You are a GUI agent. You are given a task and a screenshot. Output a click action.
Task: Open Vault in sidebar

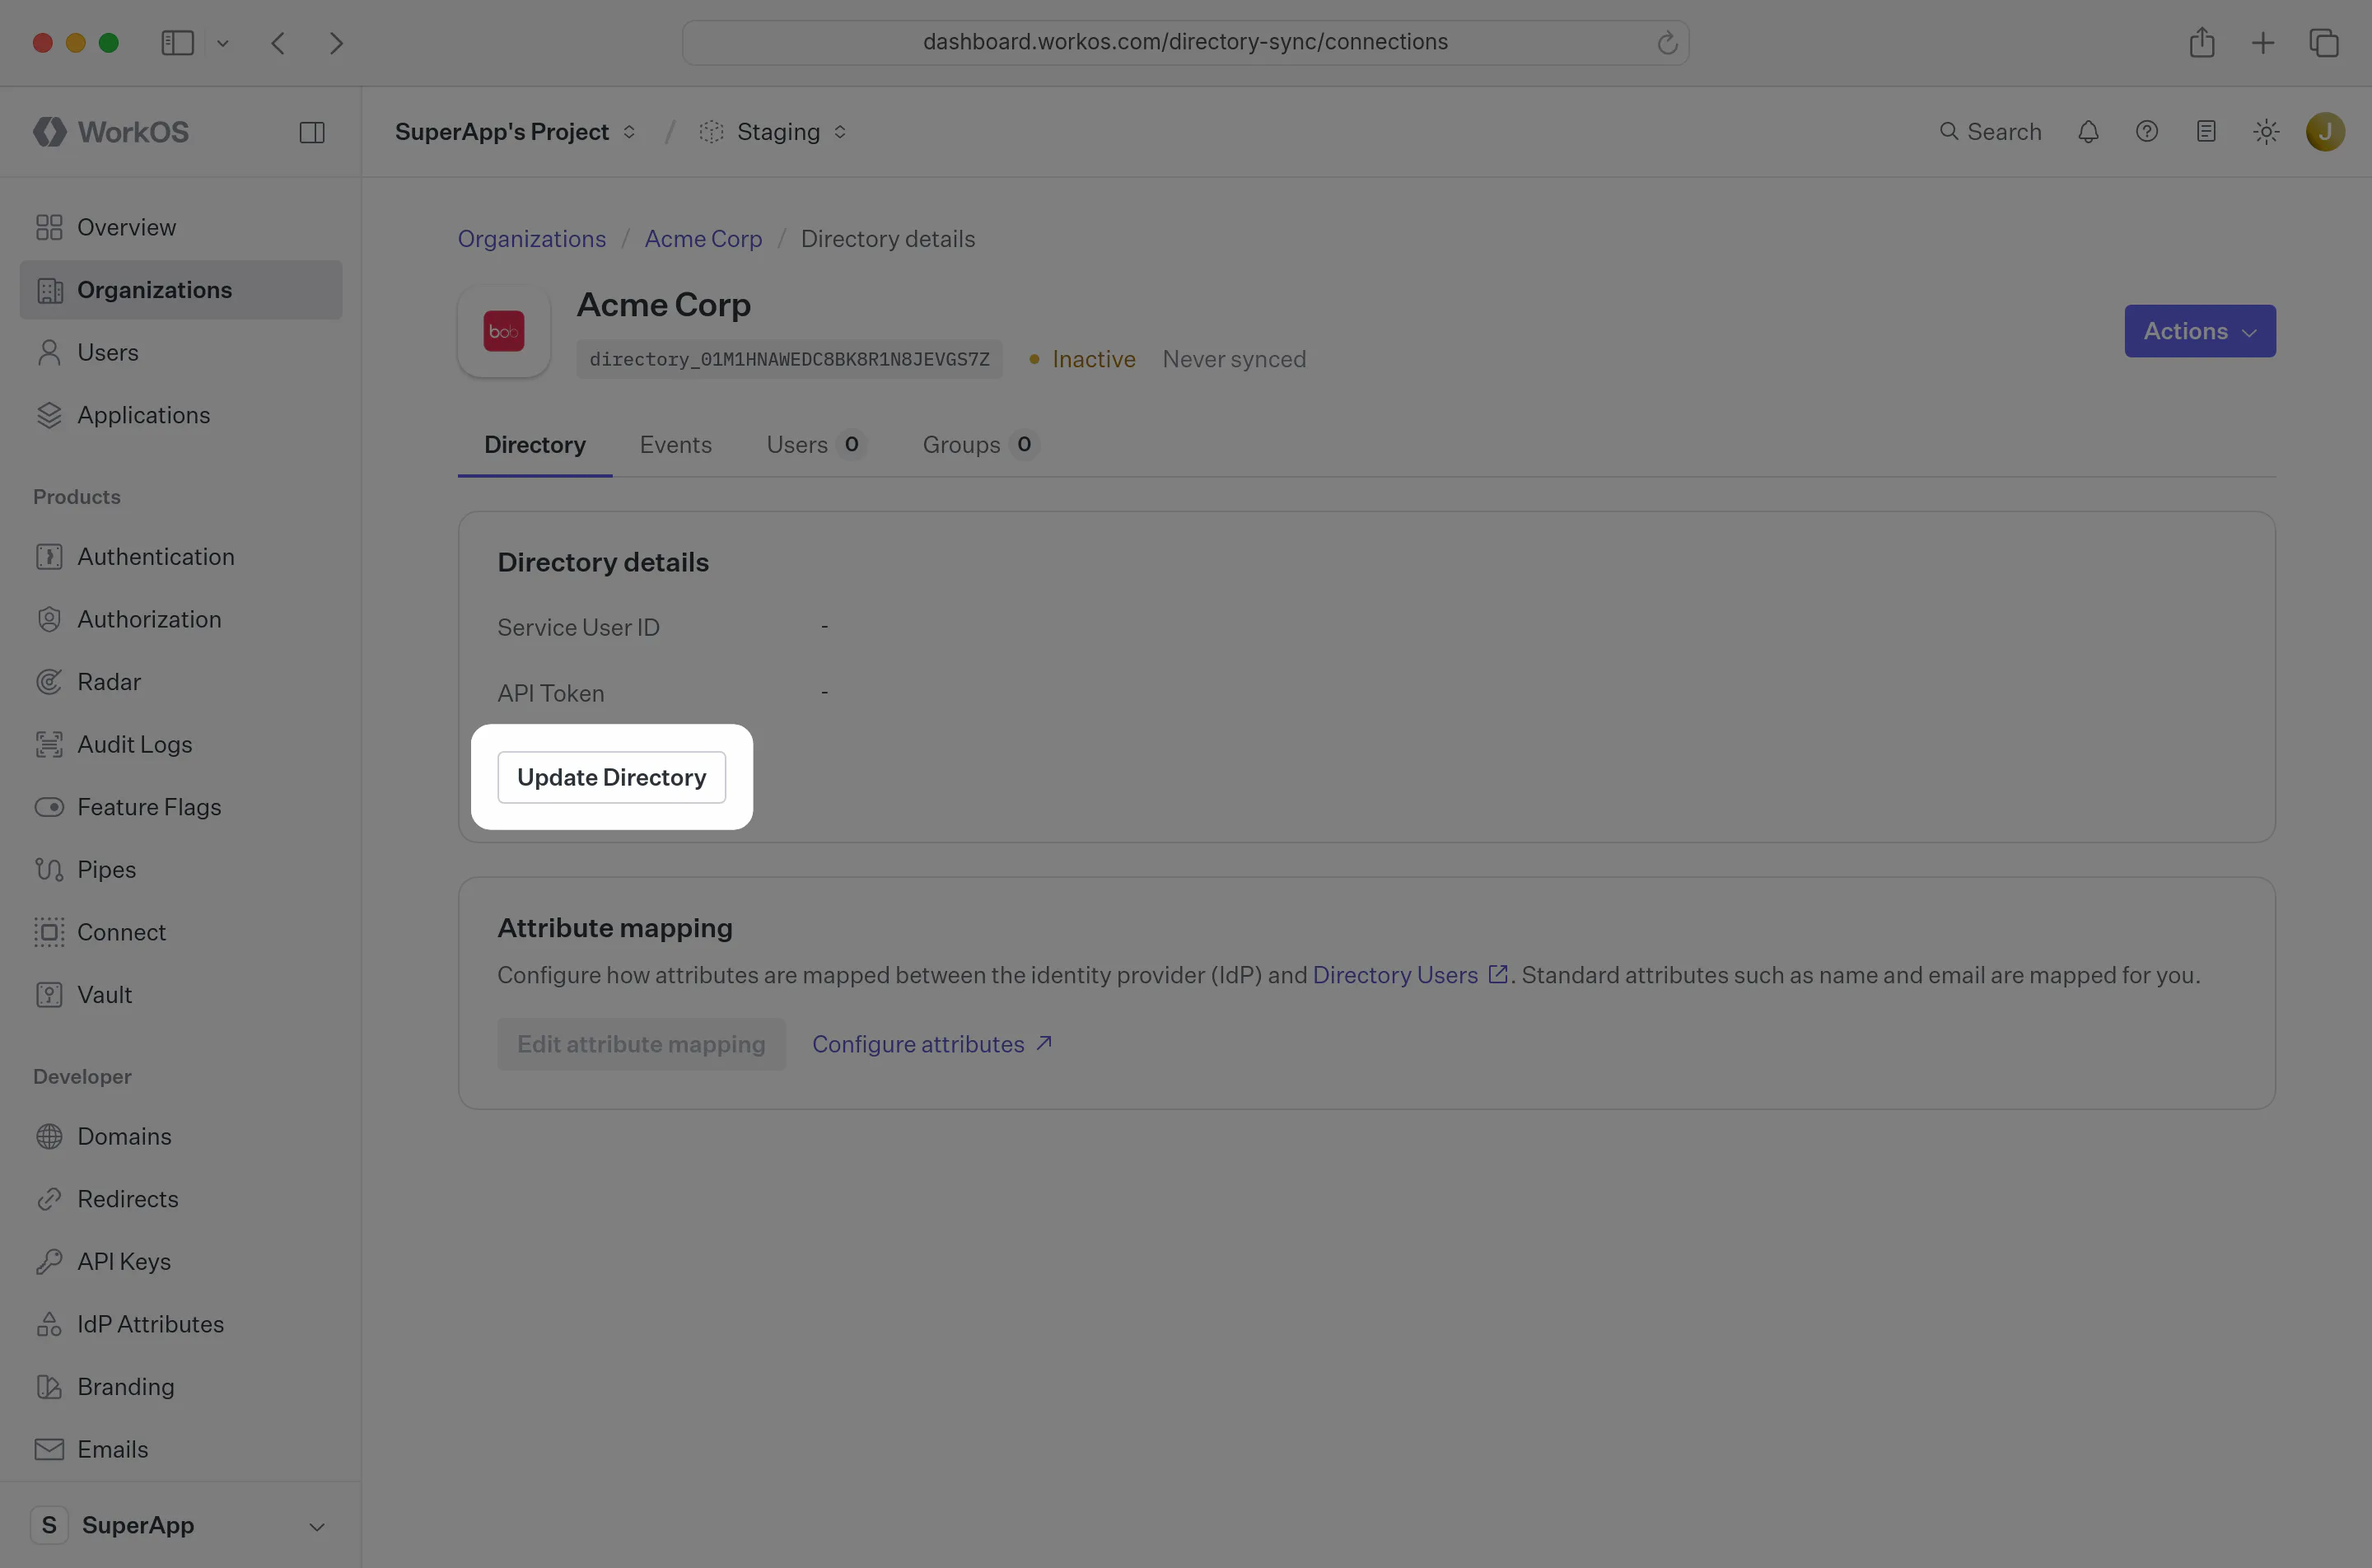(x=181, y=994)
